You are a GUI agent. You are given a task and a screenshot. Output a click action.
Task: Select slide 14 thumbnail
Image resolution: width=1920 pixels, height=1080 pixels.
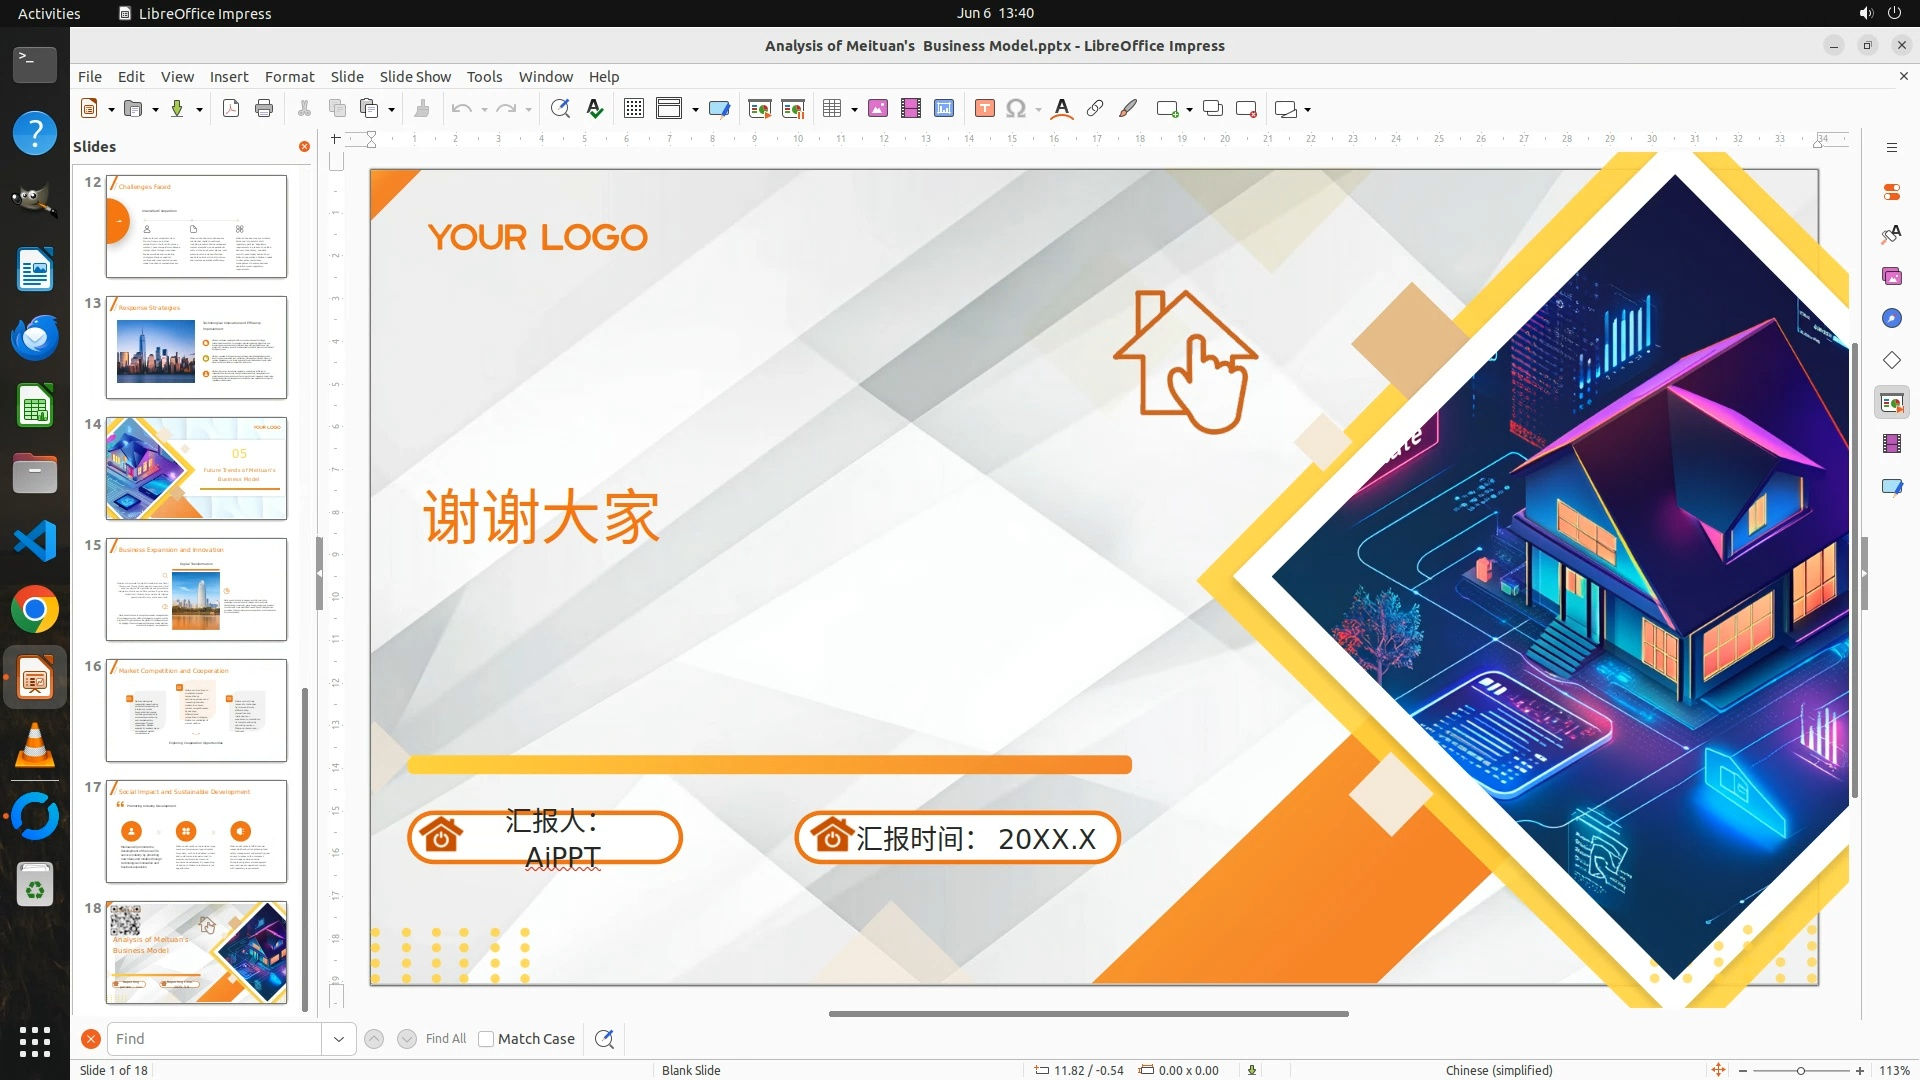(196, 468)
